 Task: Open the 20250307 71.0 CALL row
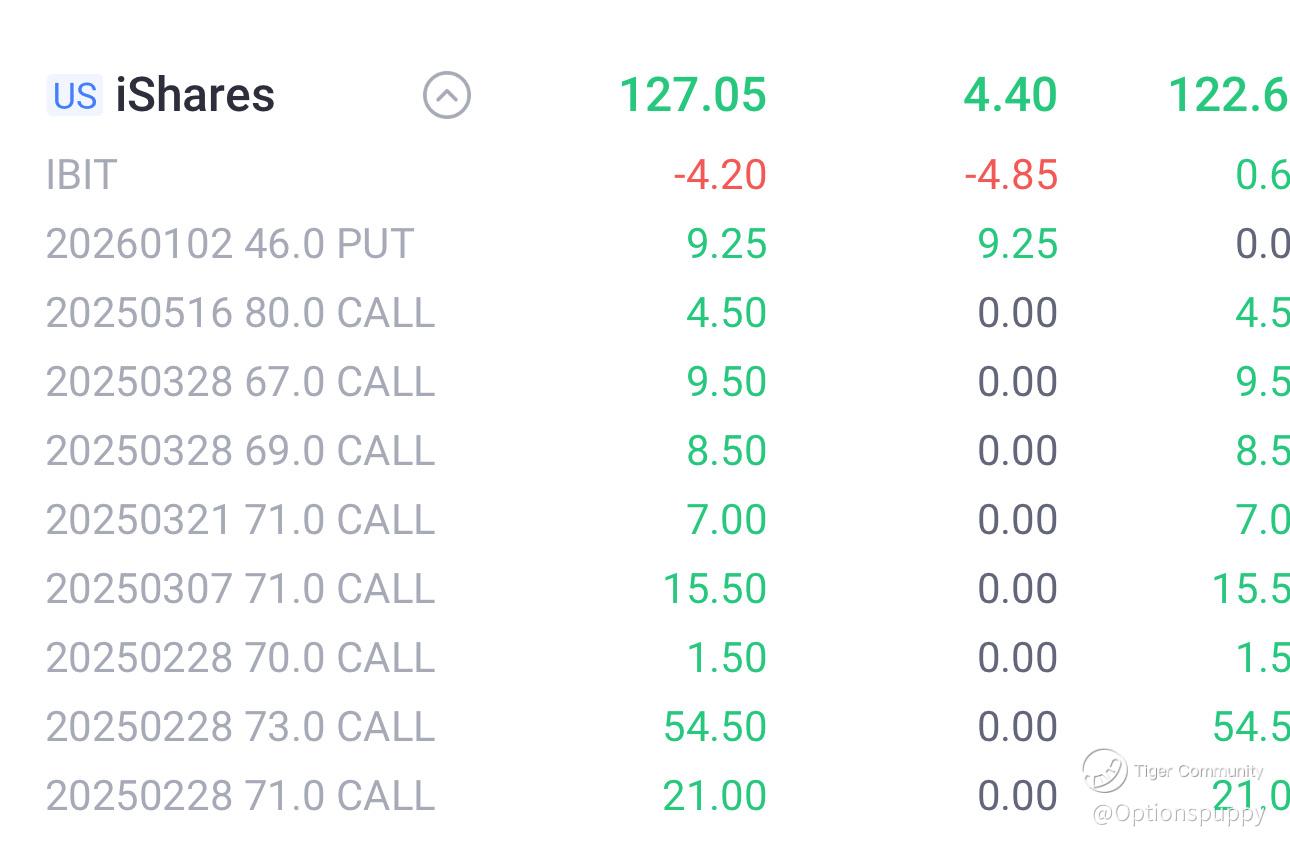pos(240,589)
